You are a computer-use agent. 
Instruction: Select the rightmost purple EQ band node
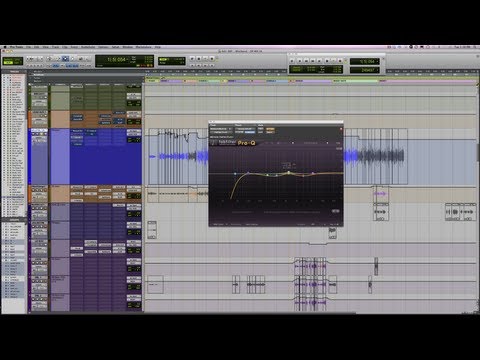313,173
